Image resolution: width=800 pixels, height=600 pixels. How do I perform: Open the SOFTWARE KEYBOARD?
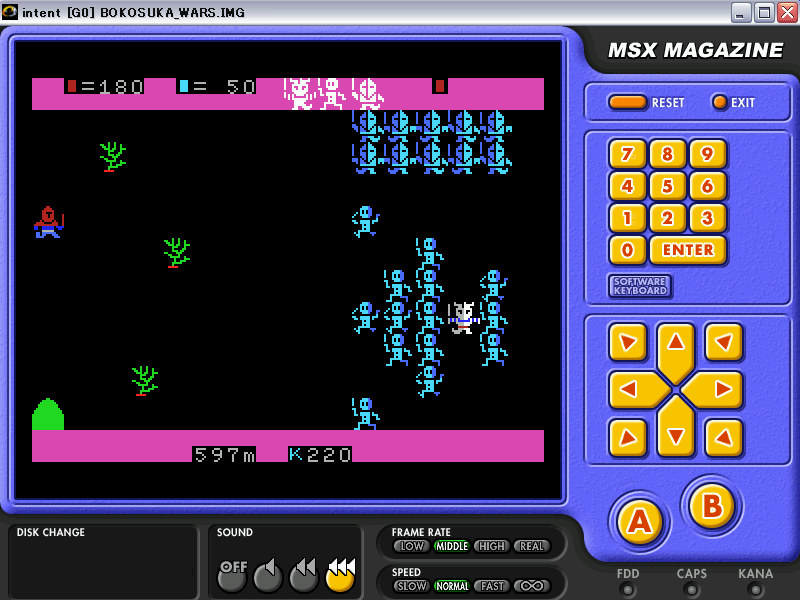640,286
